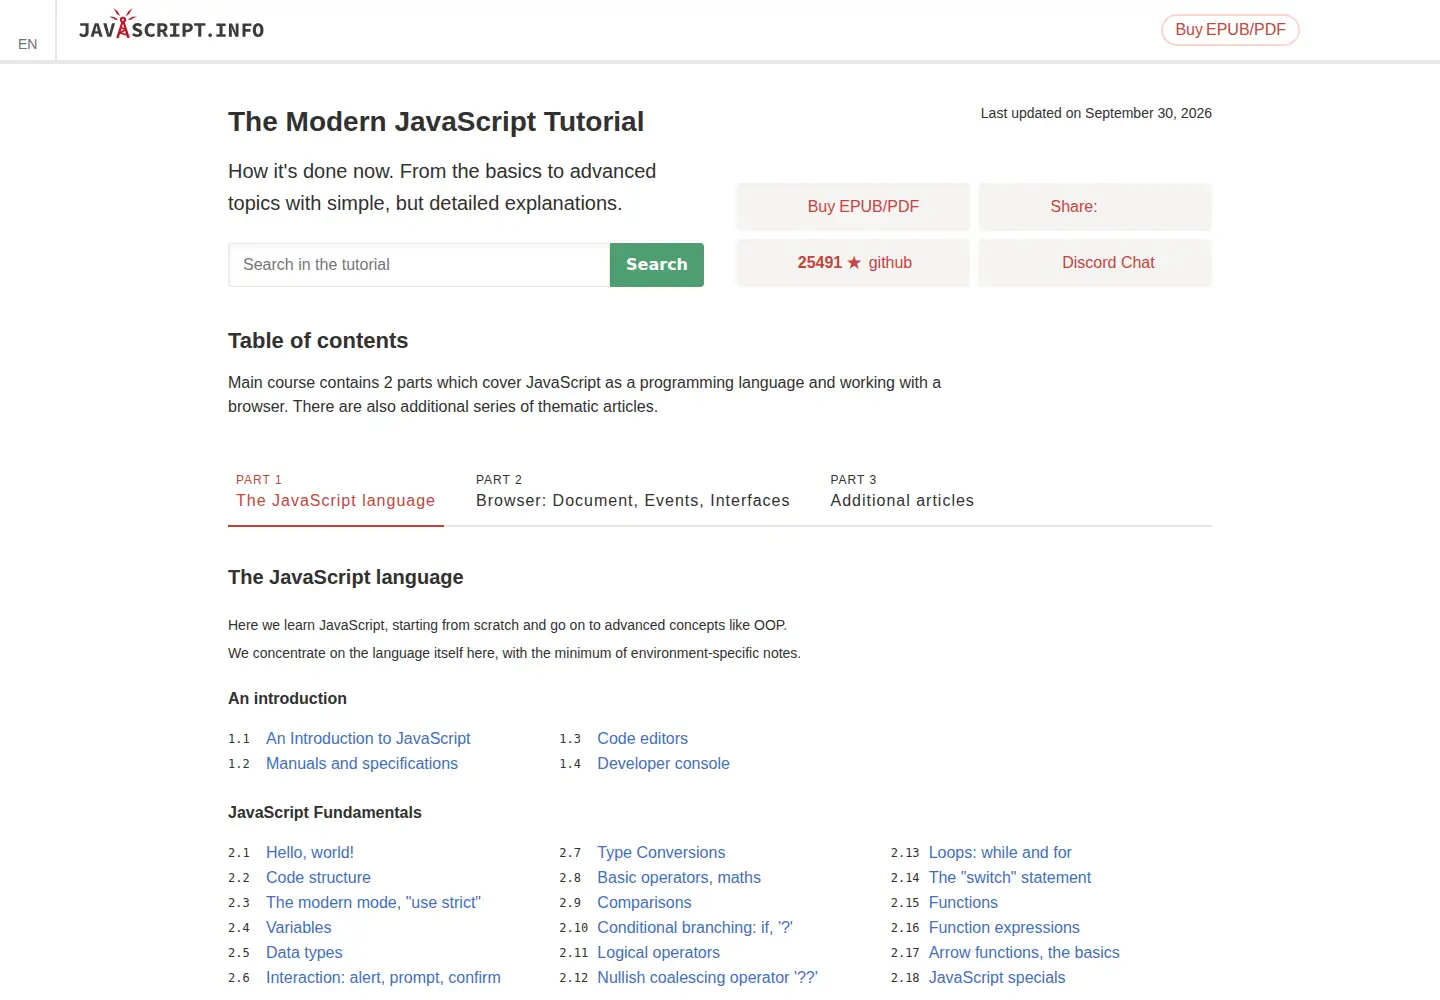Image resolution: width=1440 pixels, height=1000 pixels.
Task: Open Conditional branching: if, '?' chapter
Action: pyautogui.click(x=695, y=928)
